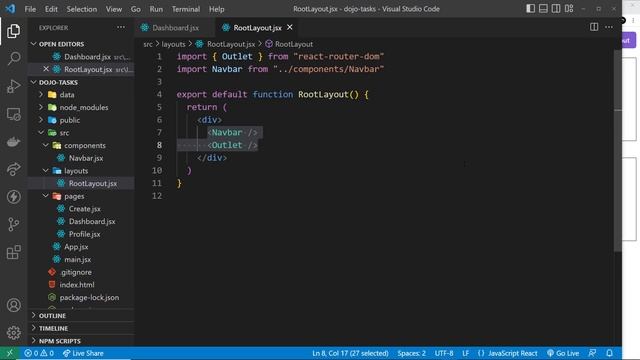Toggle secondary side bar layout icon

pos(556,9)
